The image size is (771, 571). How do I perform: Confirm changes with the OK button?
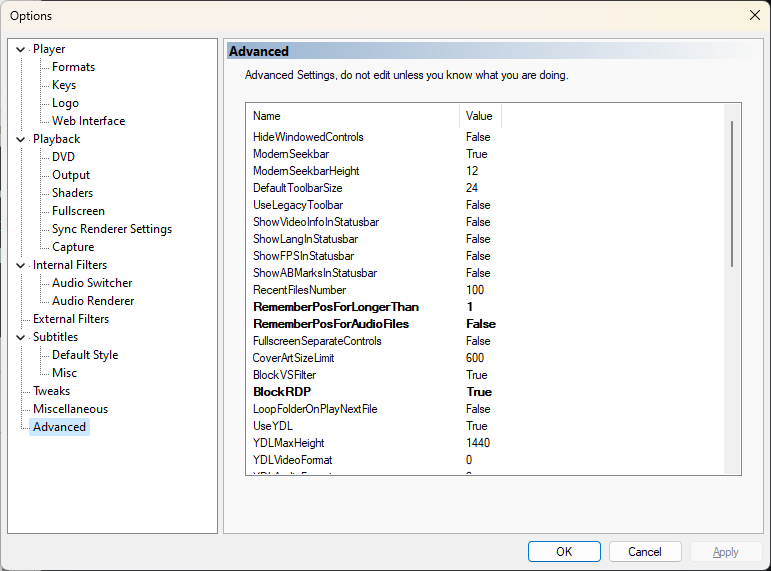pyautogui.click(x=564, y=552)
